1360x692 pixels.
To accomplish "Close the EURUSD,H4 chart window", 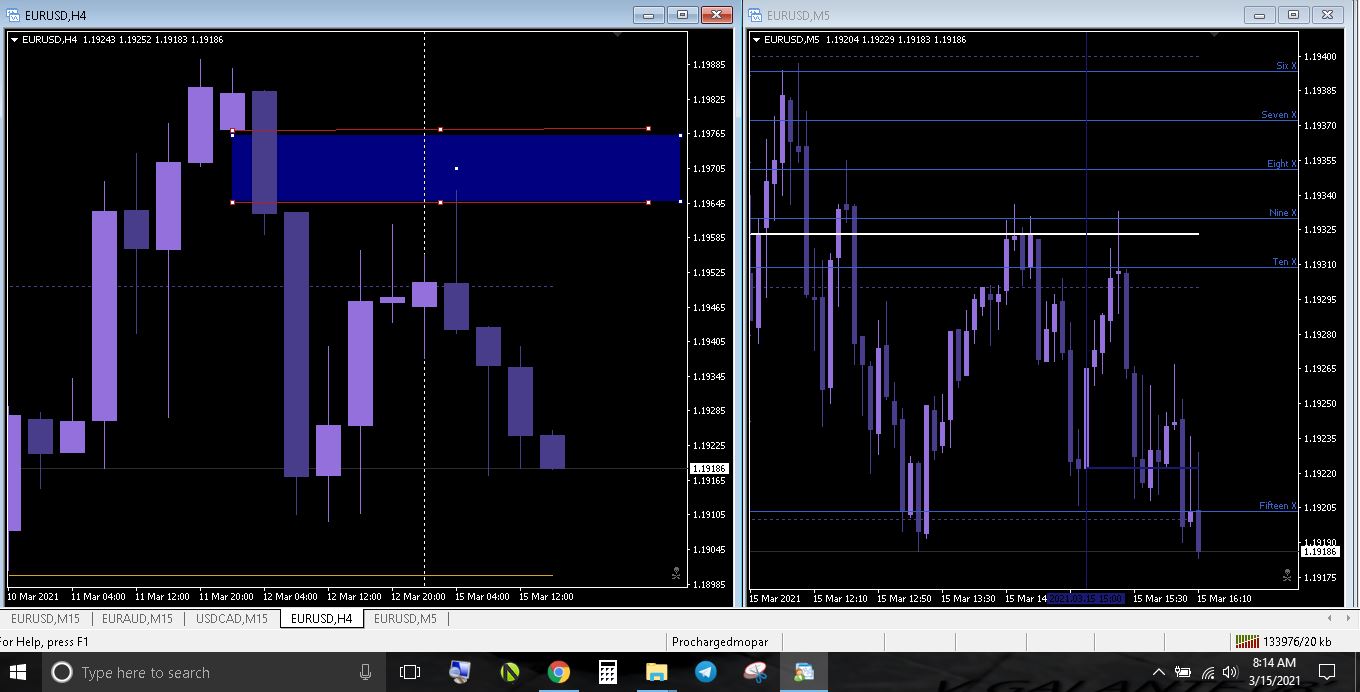I will (x=717, y=15).
